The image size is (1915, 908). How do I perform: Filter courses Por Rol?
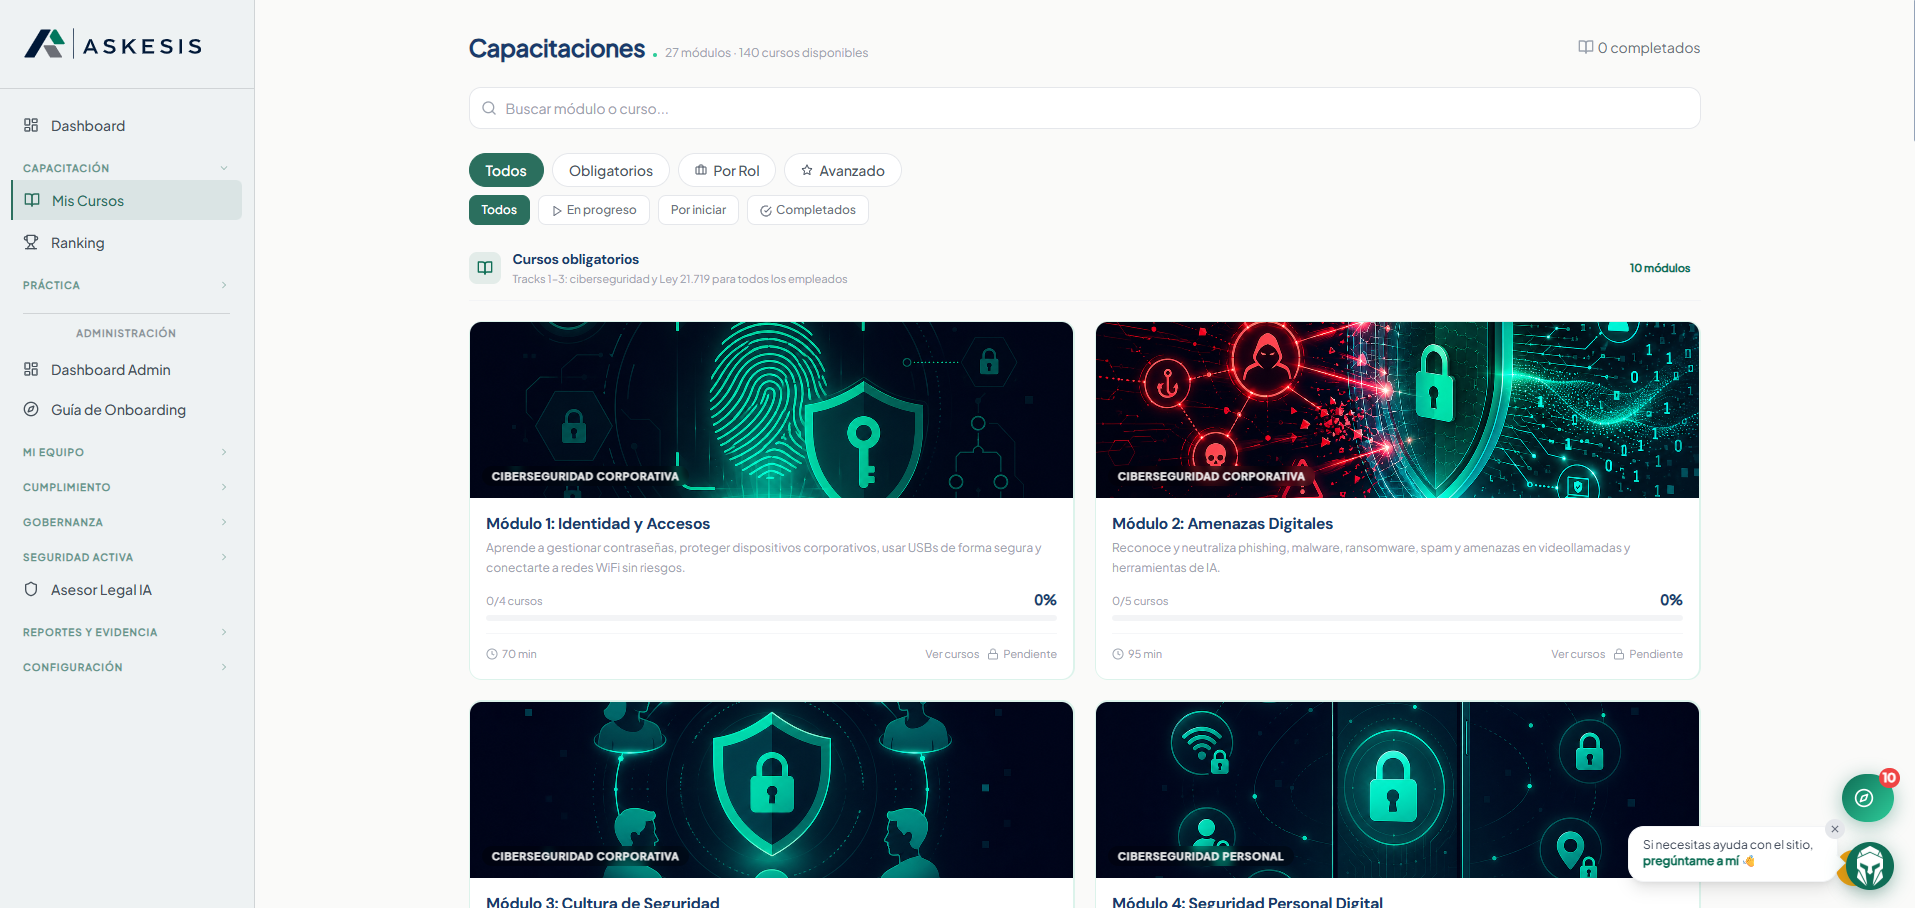[x=727, y=170]
